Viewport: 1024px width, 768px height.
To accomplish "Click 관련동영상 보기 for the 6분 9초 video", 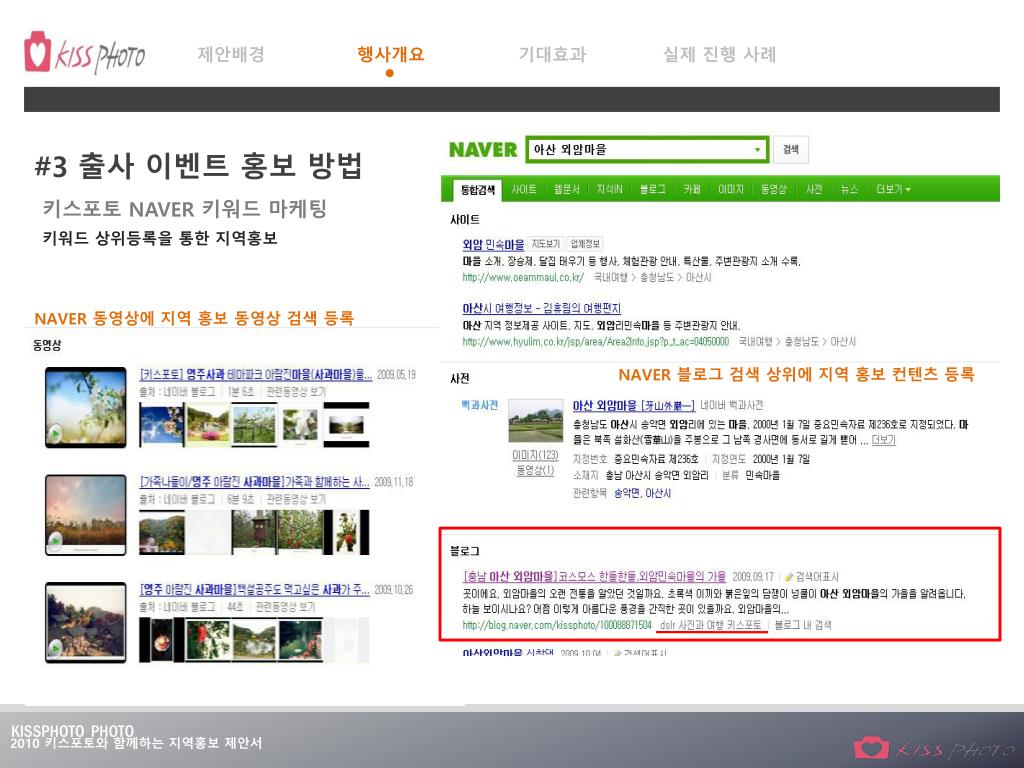I will [296, 500].
